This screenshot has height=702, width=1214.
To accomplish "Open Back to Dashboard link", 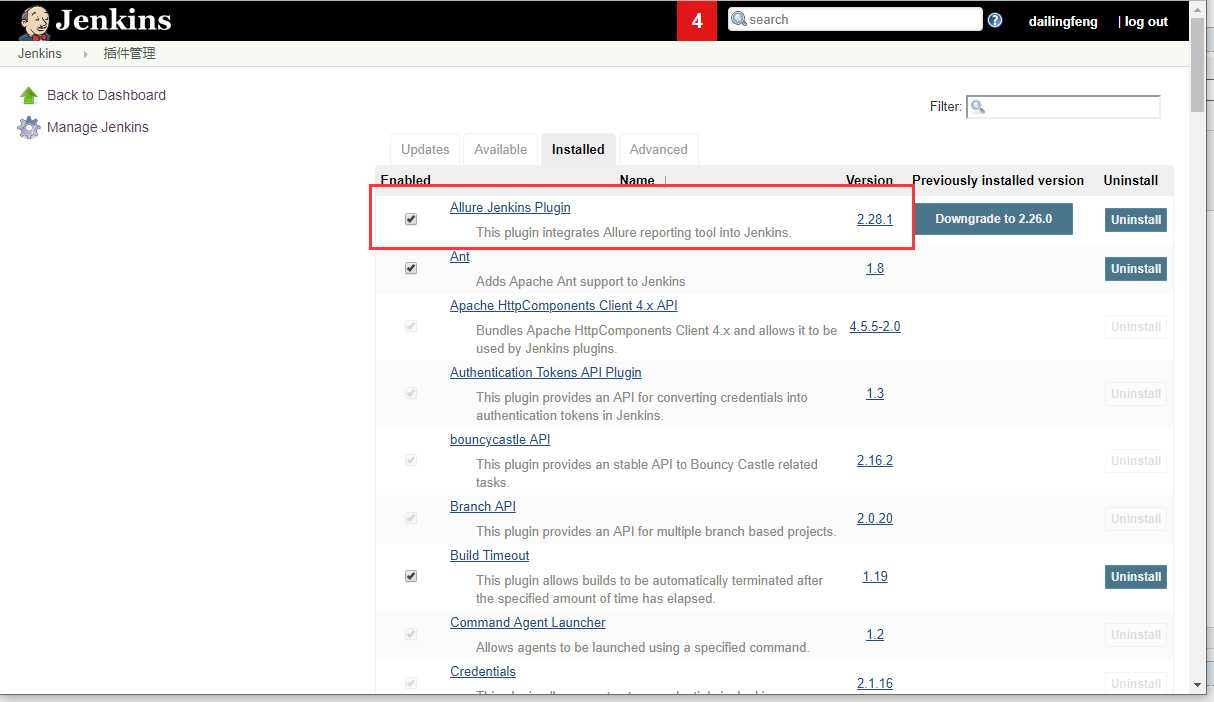I will 106,95.
